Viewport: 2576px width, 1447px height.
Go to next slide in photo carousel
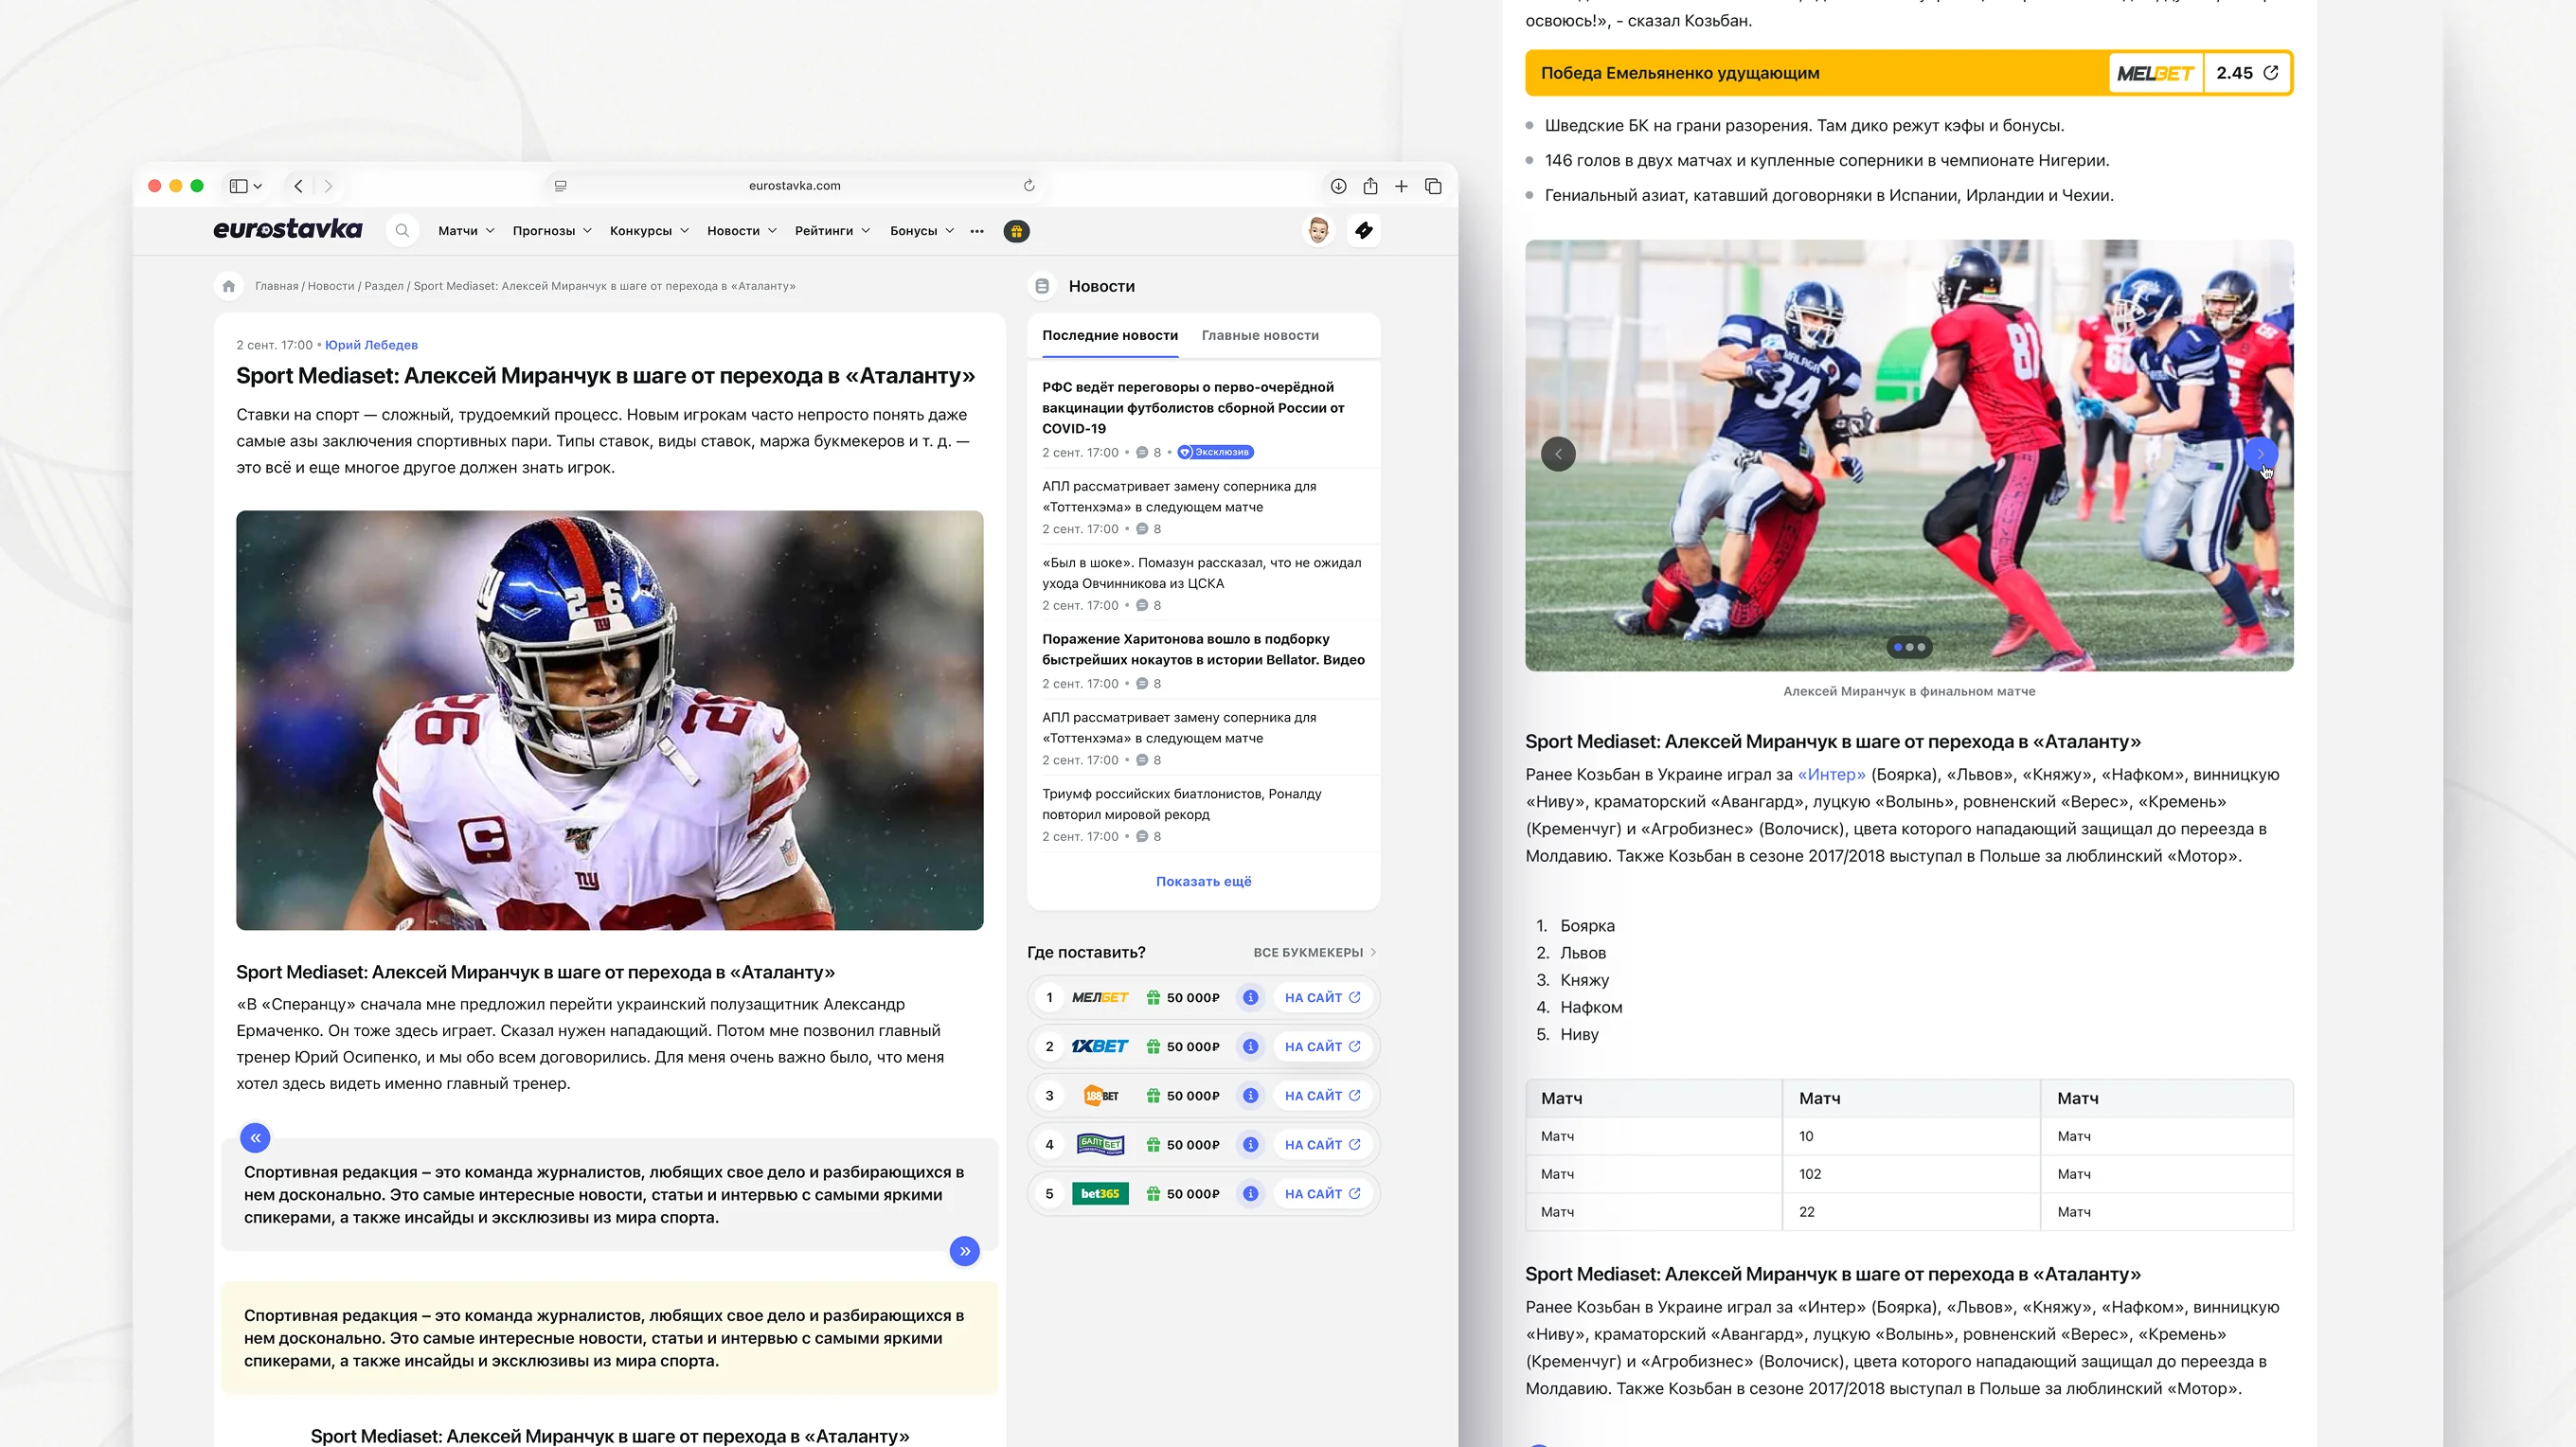[2260, 454]
